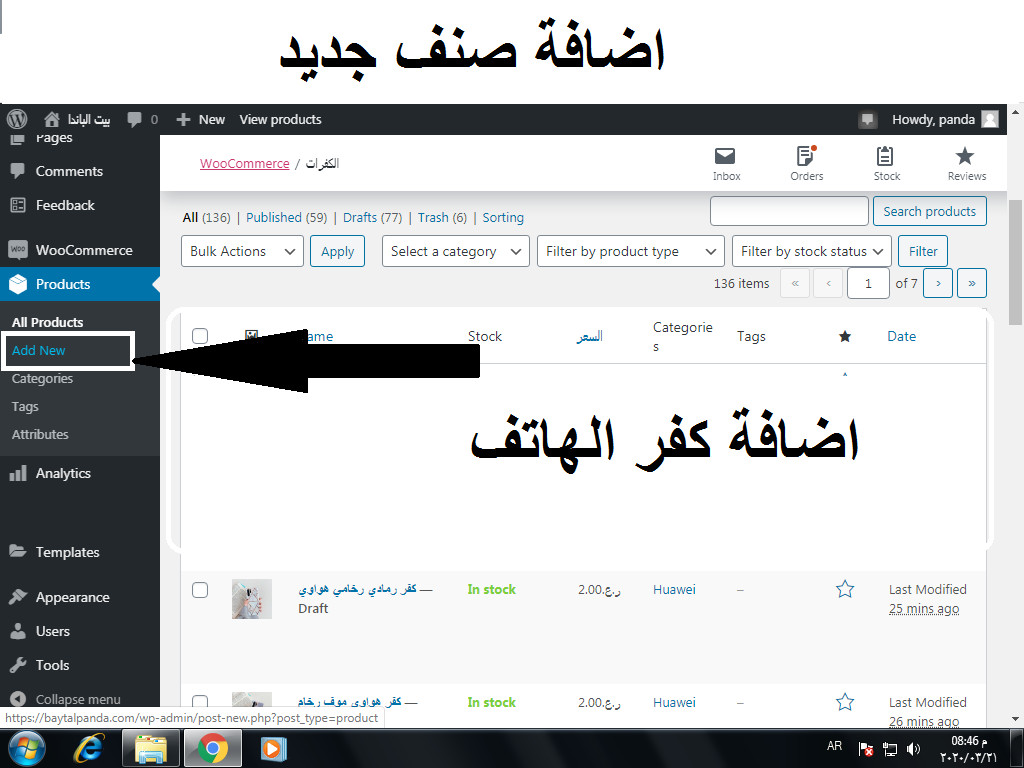Click Add New product submenu link

pos(39,351)
